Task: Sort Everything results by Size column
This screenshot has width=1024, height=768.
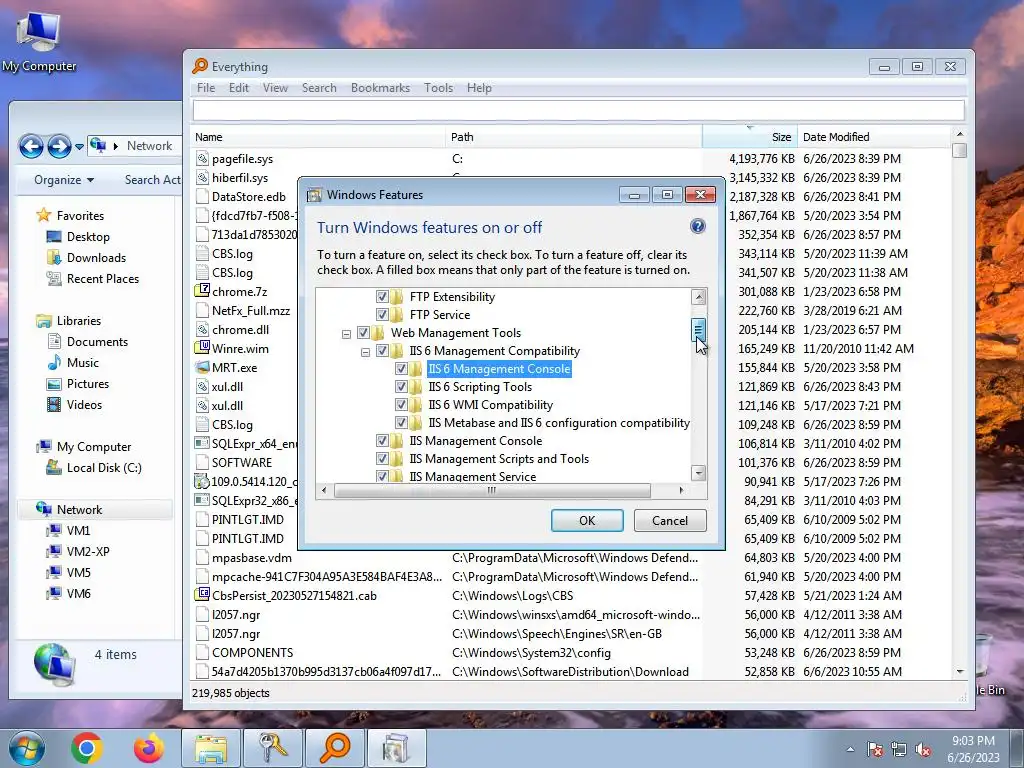Action: coord(750,137)
